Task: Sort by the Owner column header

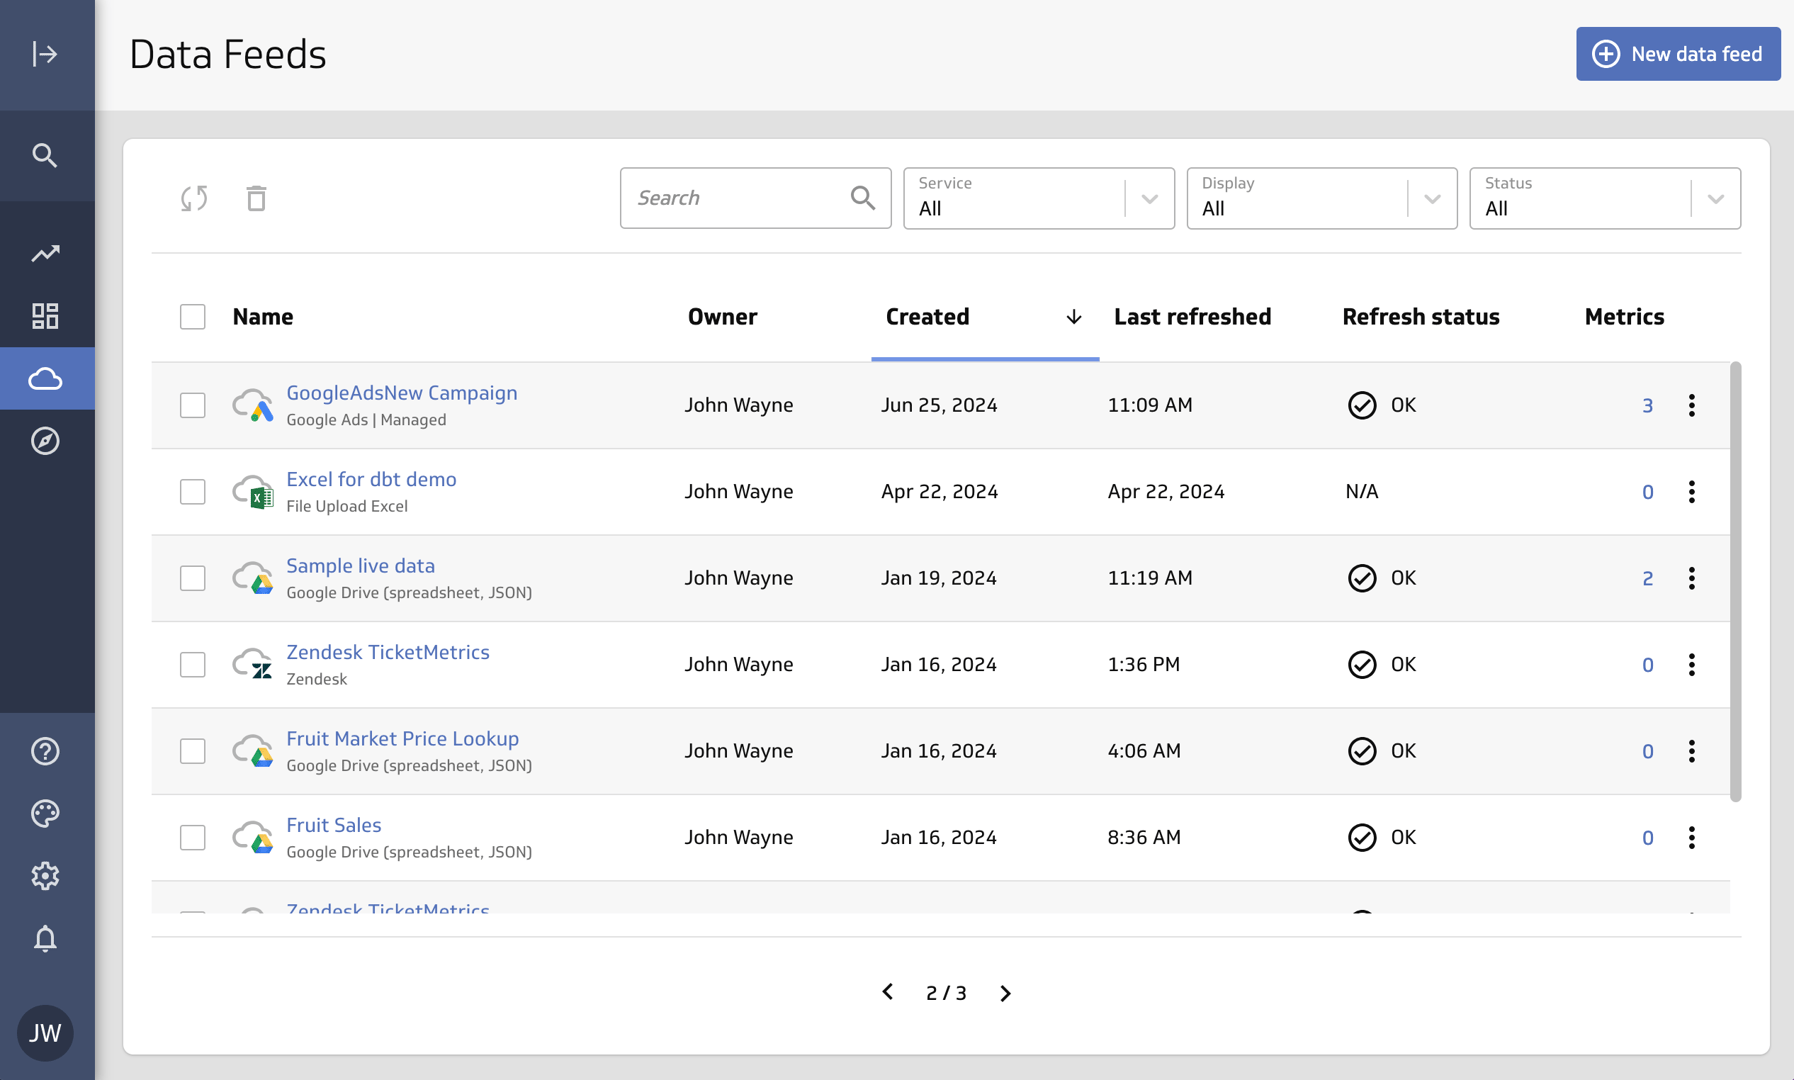Action: pyautogui.click(x=722, y=317)
